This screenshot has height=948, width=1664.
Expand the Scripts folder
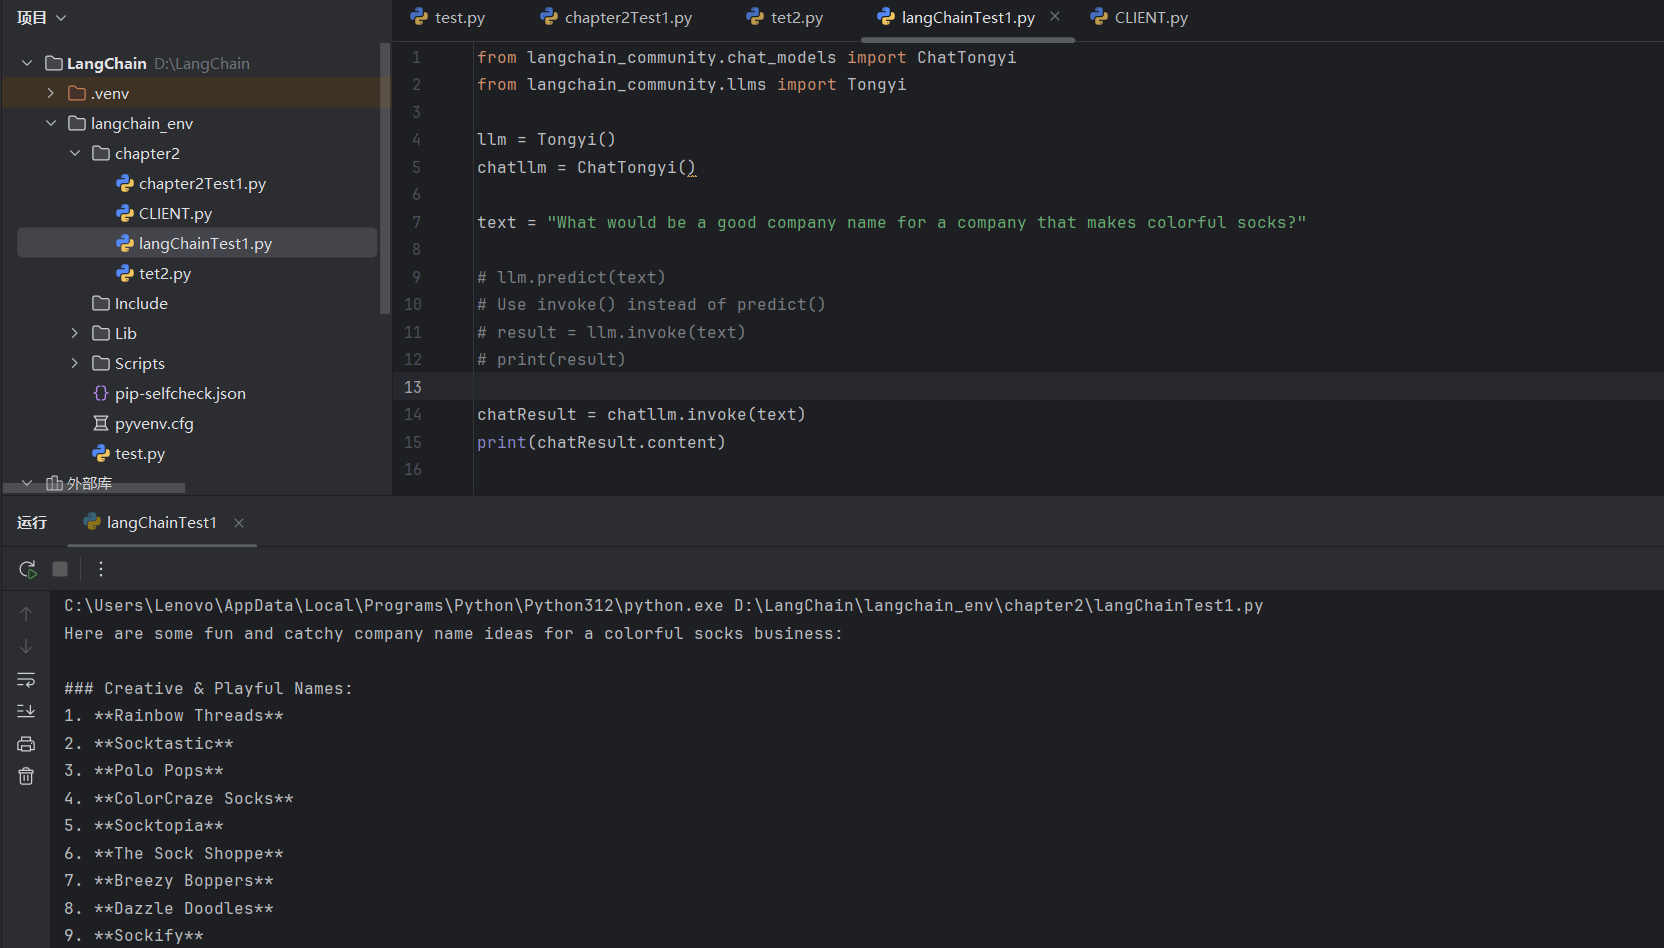(75, 363)
